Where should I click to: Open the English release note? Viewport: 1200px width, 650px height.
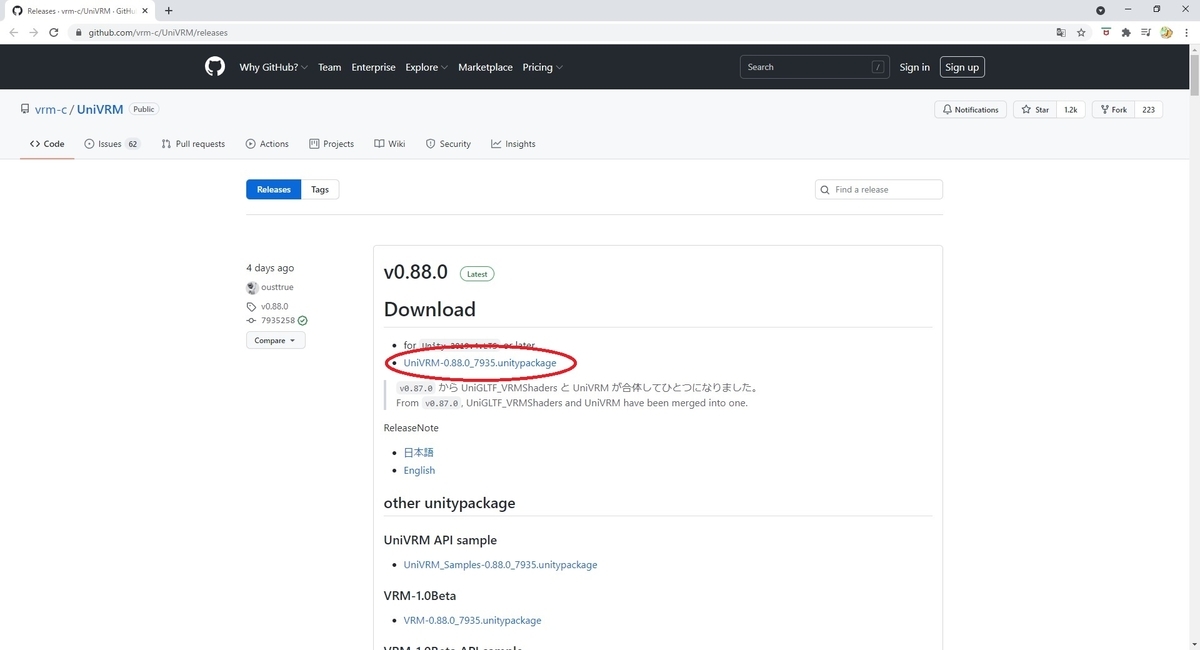point(419,470)
